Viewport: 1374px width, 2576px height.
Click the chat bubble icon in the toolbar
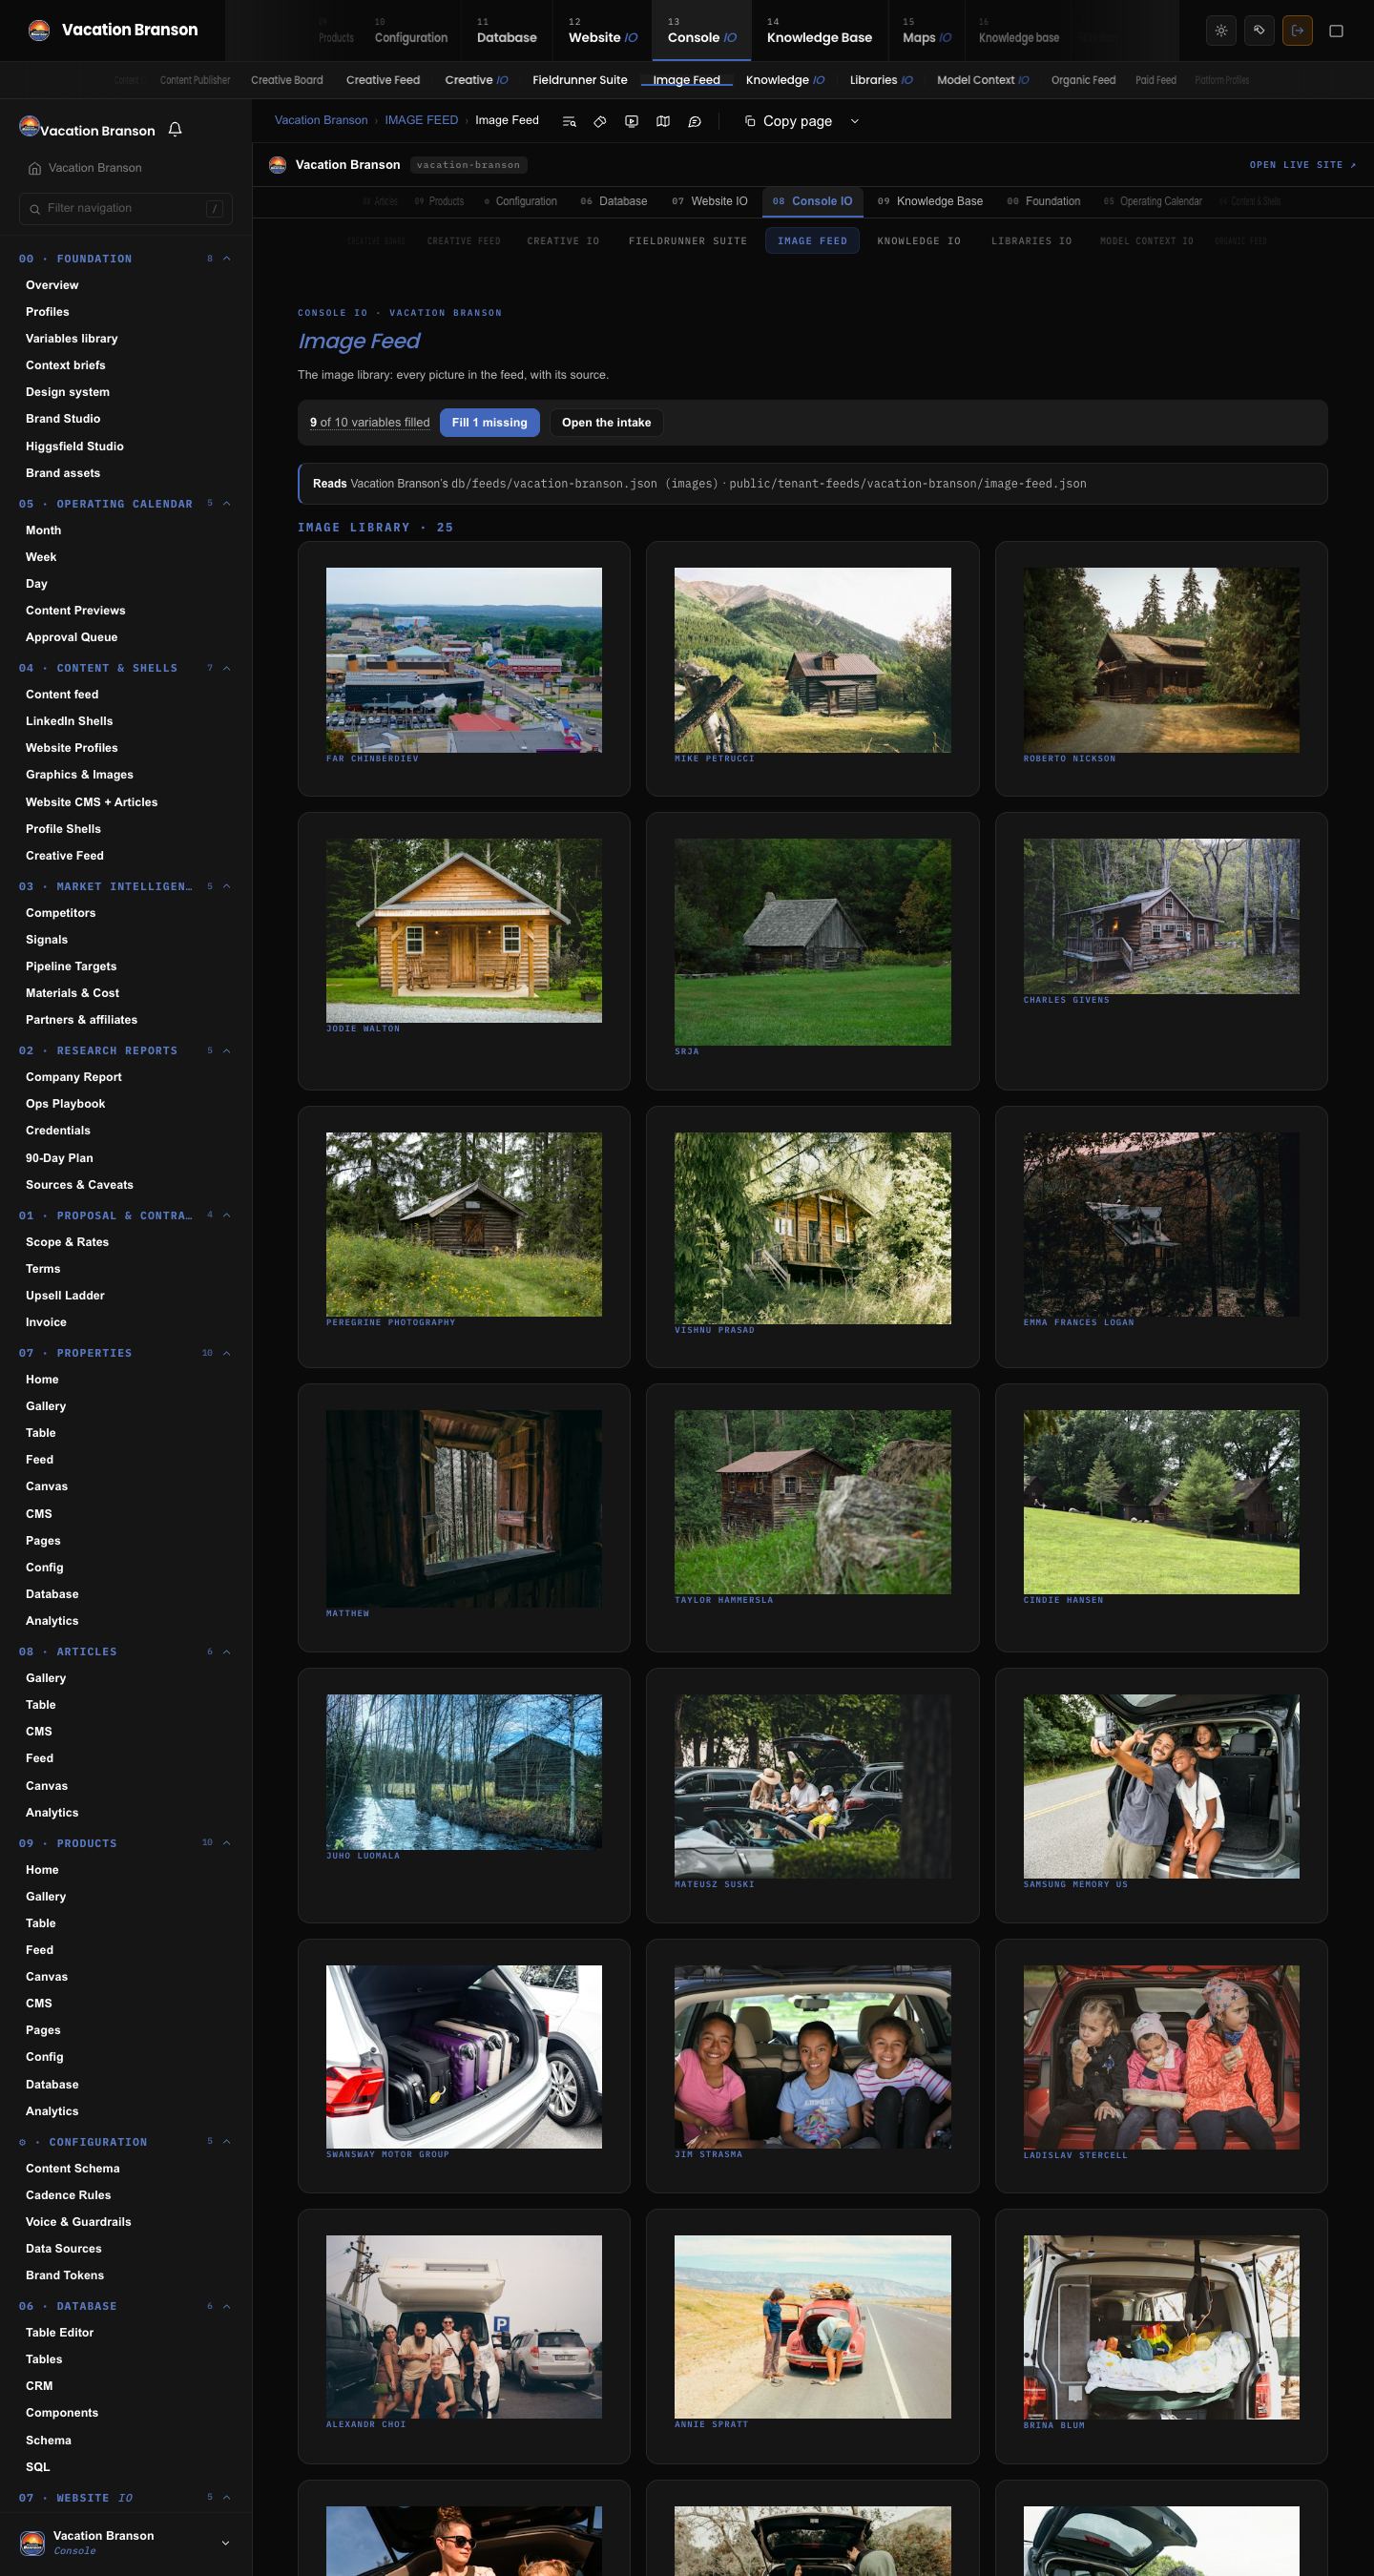pyautogui.click(x=694, y=121)
